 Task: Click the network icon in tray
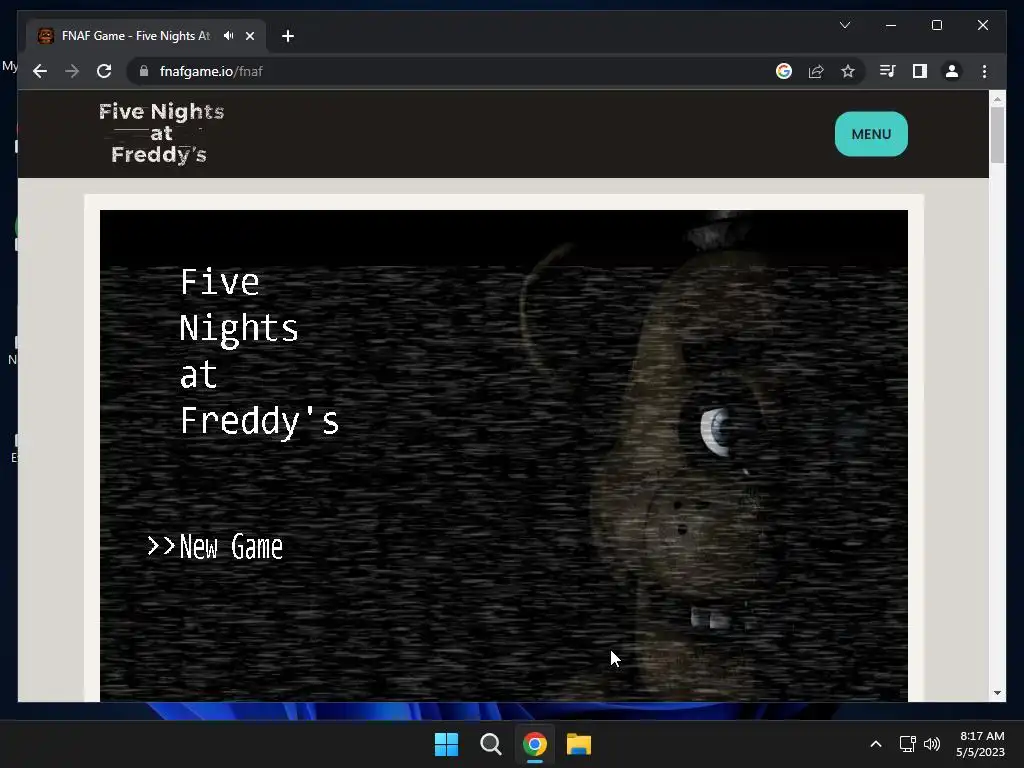[907, 744]
